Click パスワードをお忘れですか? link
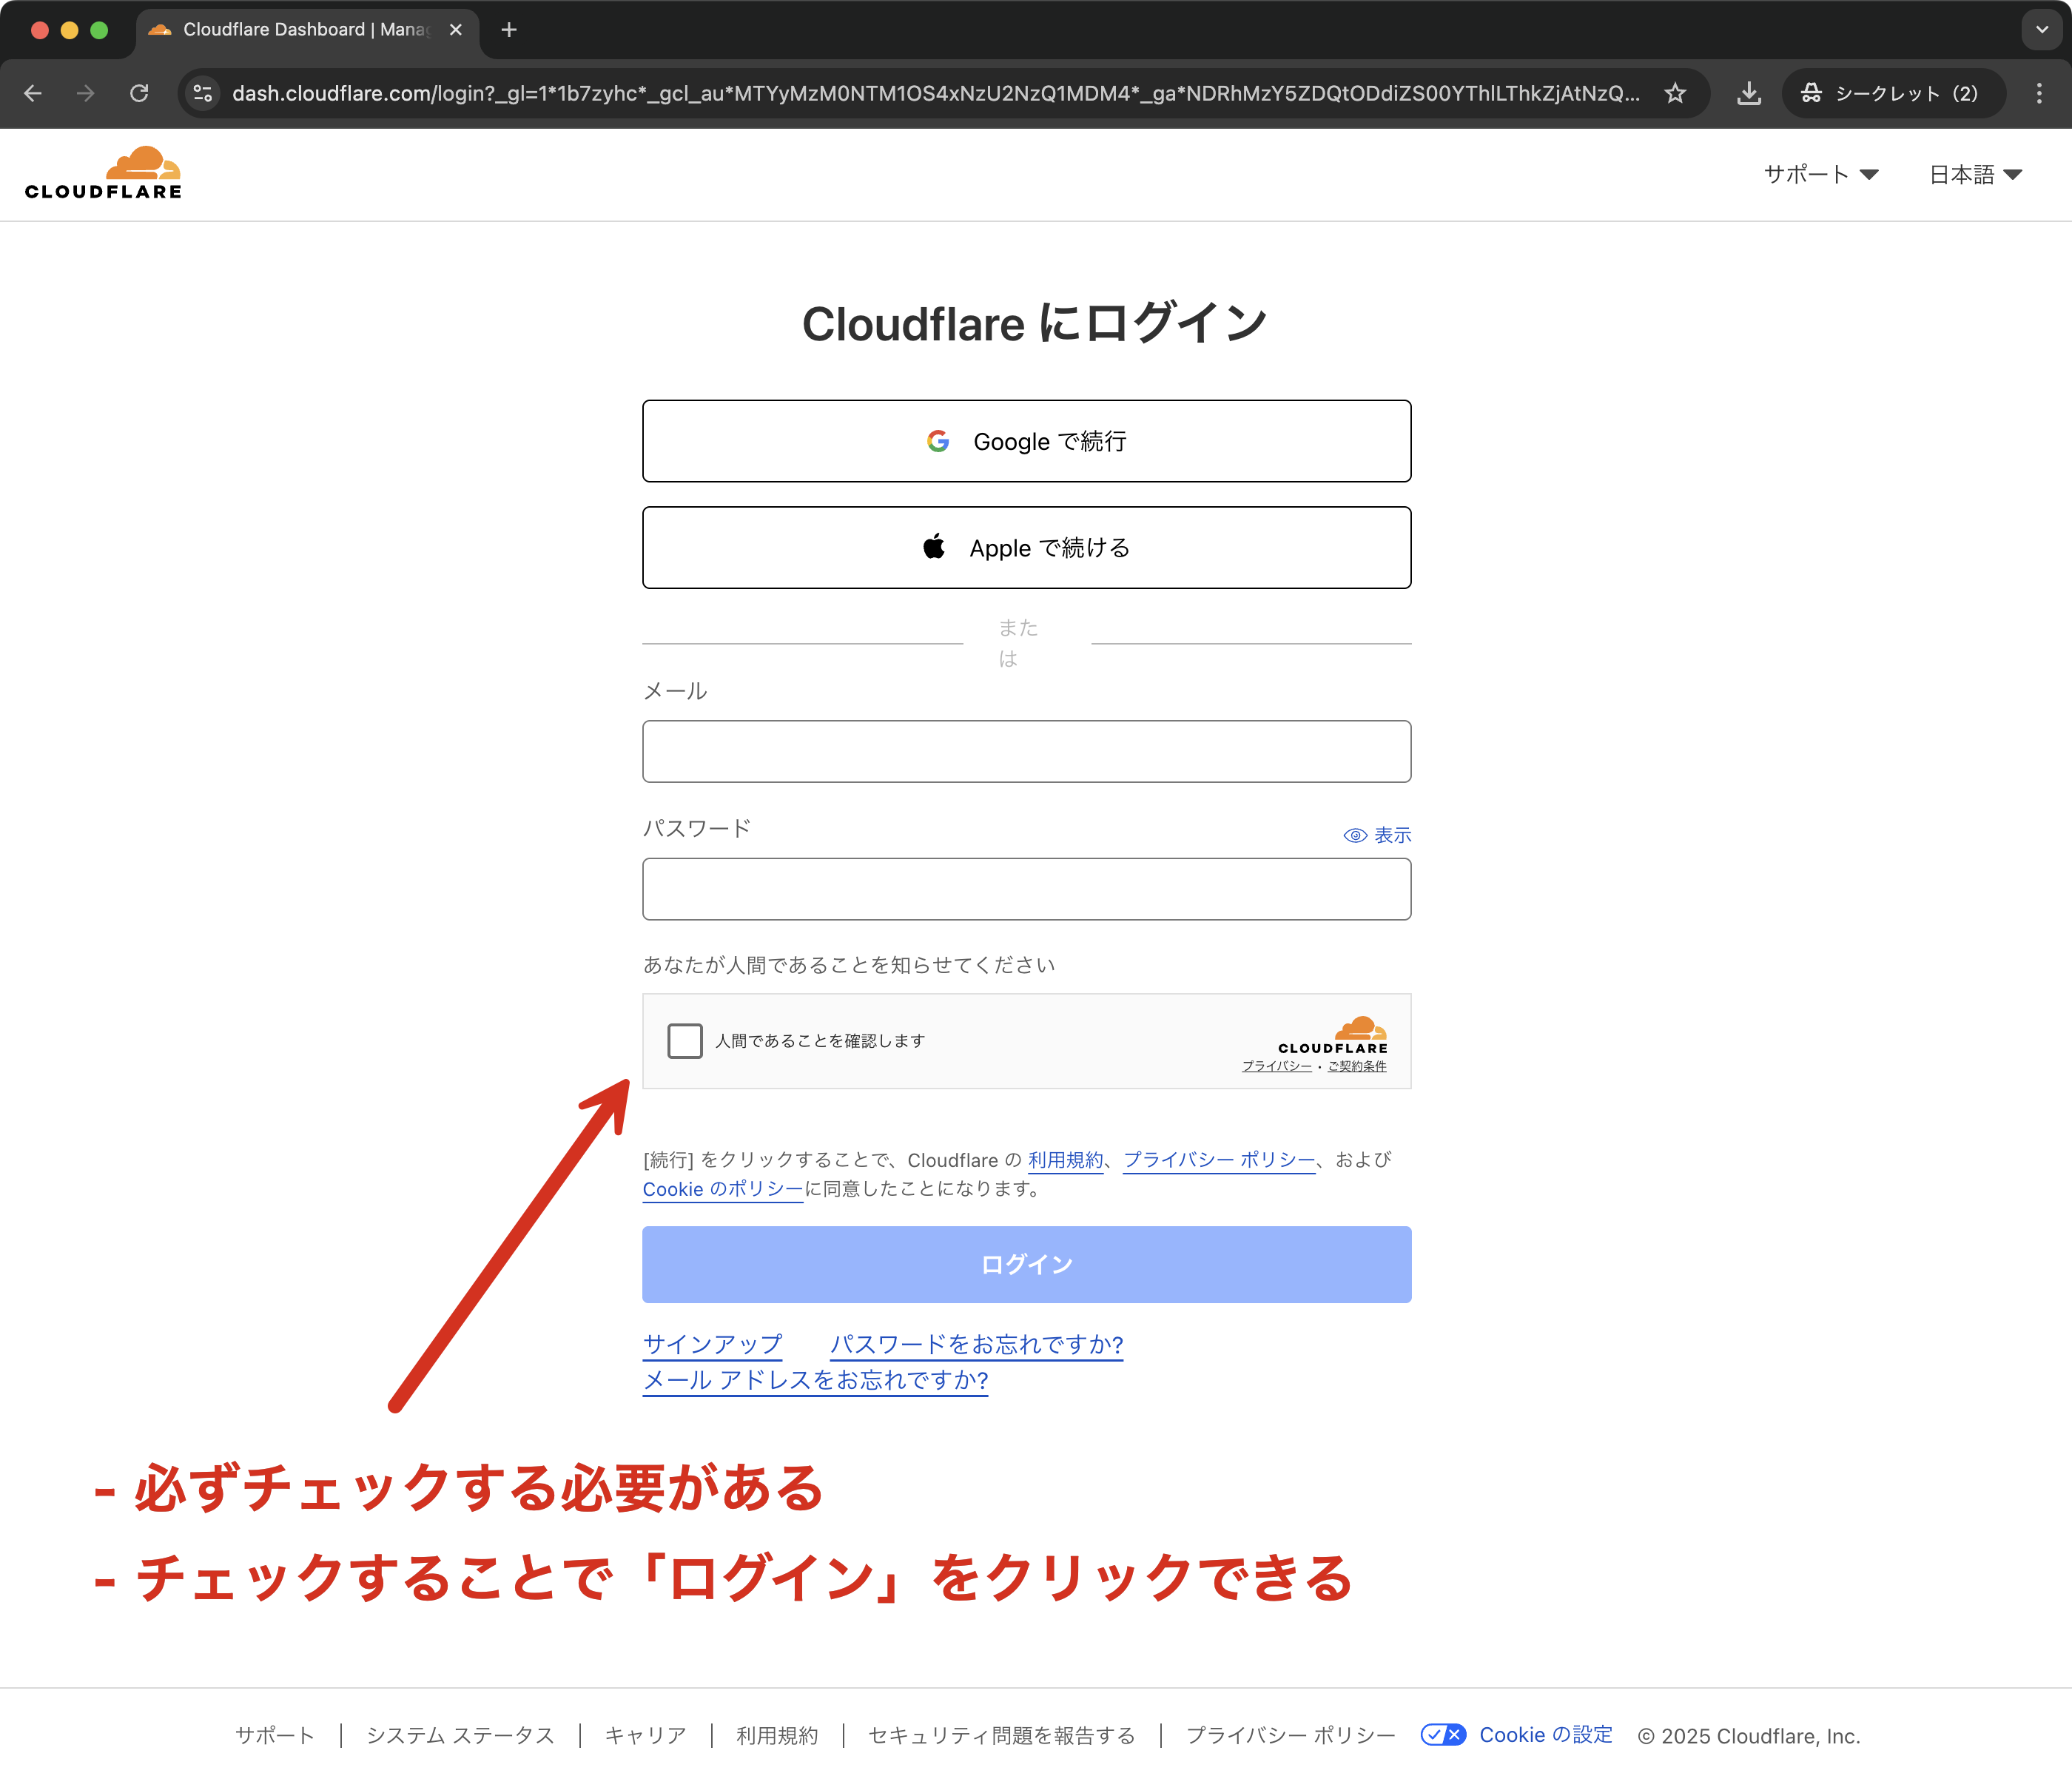The width and height of the screenshot is (2072, 1776). click(x=977, y=1344)
